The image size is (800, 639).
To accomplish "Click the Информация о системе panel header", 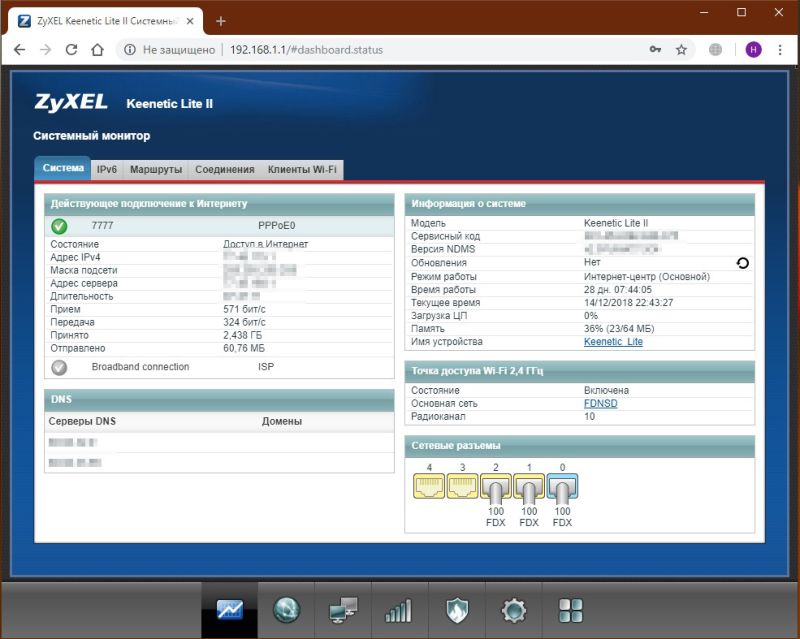I will point(580,204).
